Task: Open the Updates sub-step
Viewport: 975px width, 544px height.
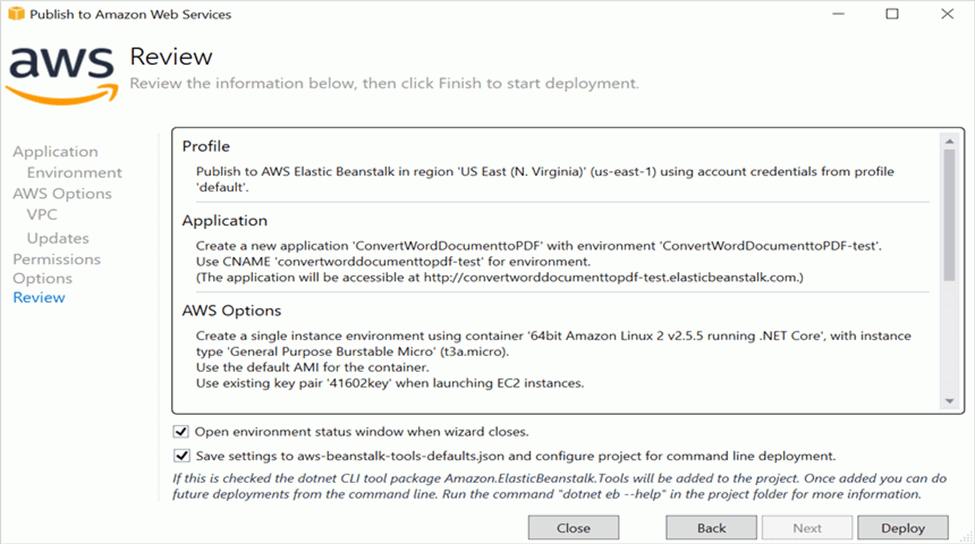Action: tap(58, 238)
